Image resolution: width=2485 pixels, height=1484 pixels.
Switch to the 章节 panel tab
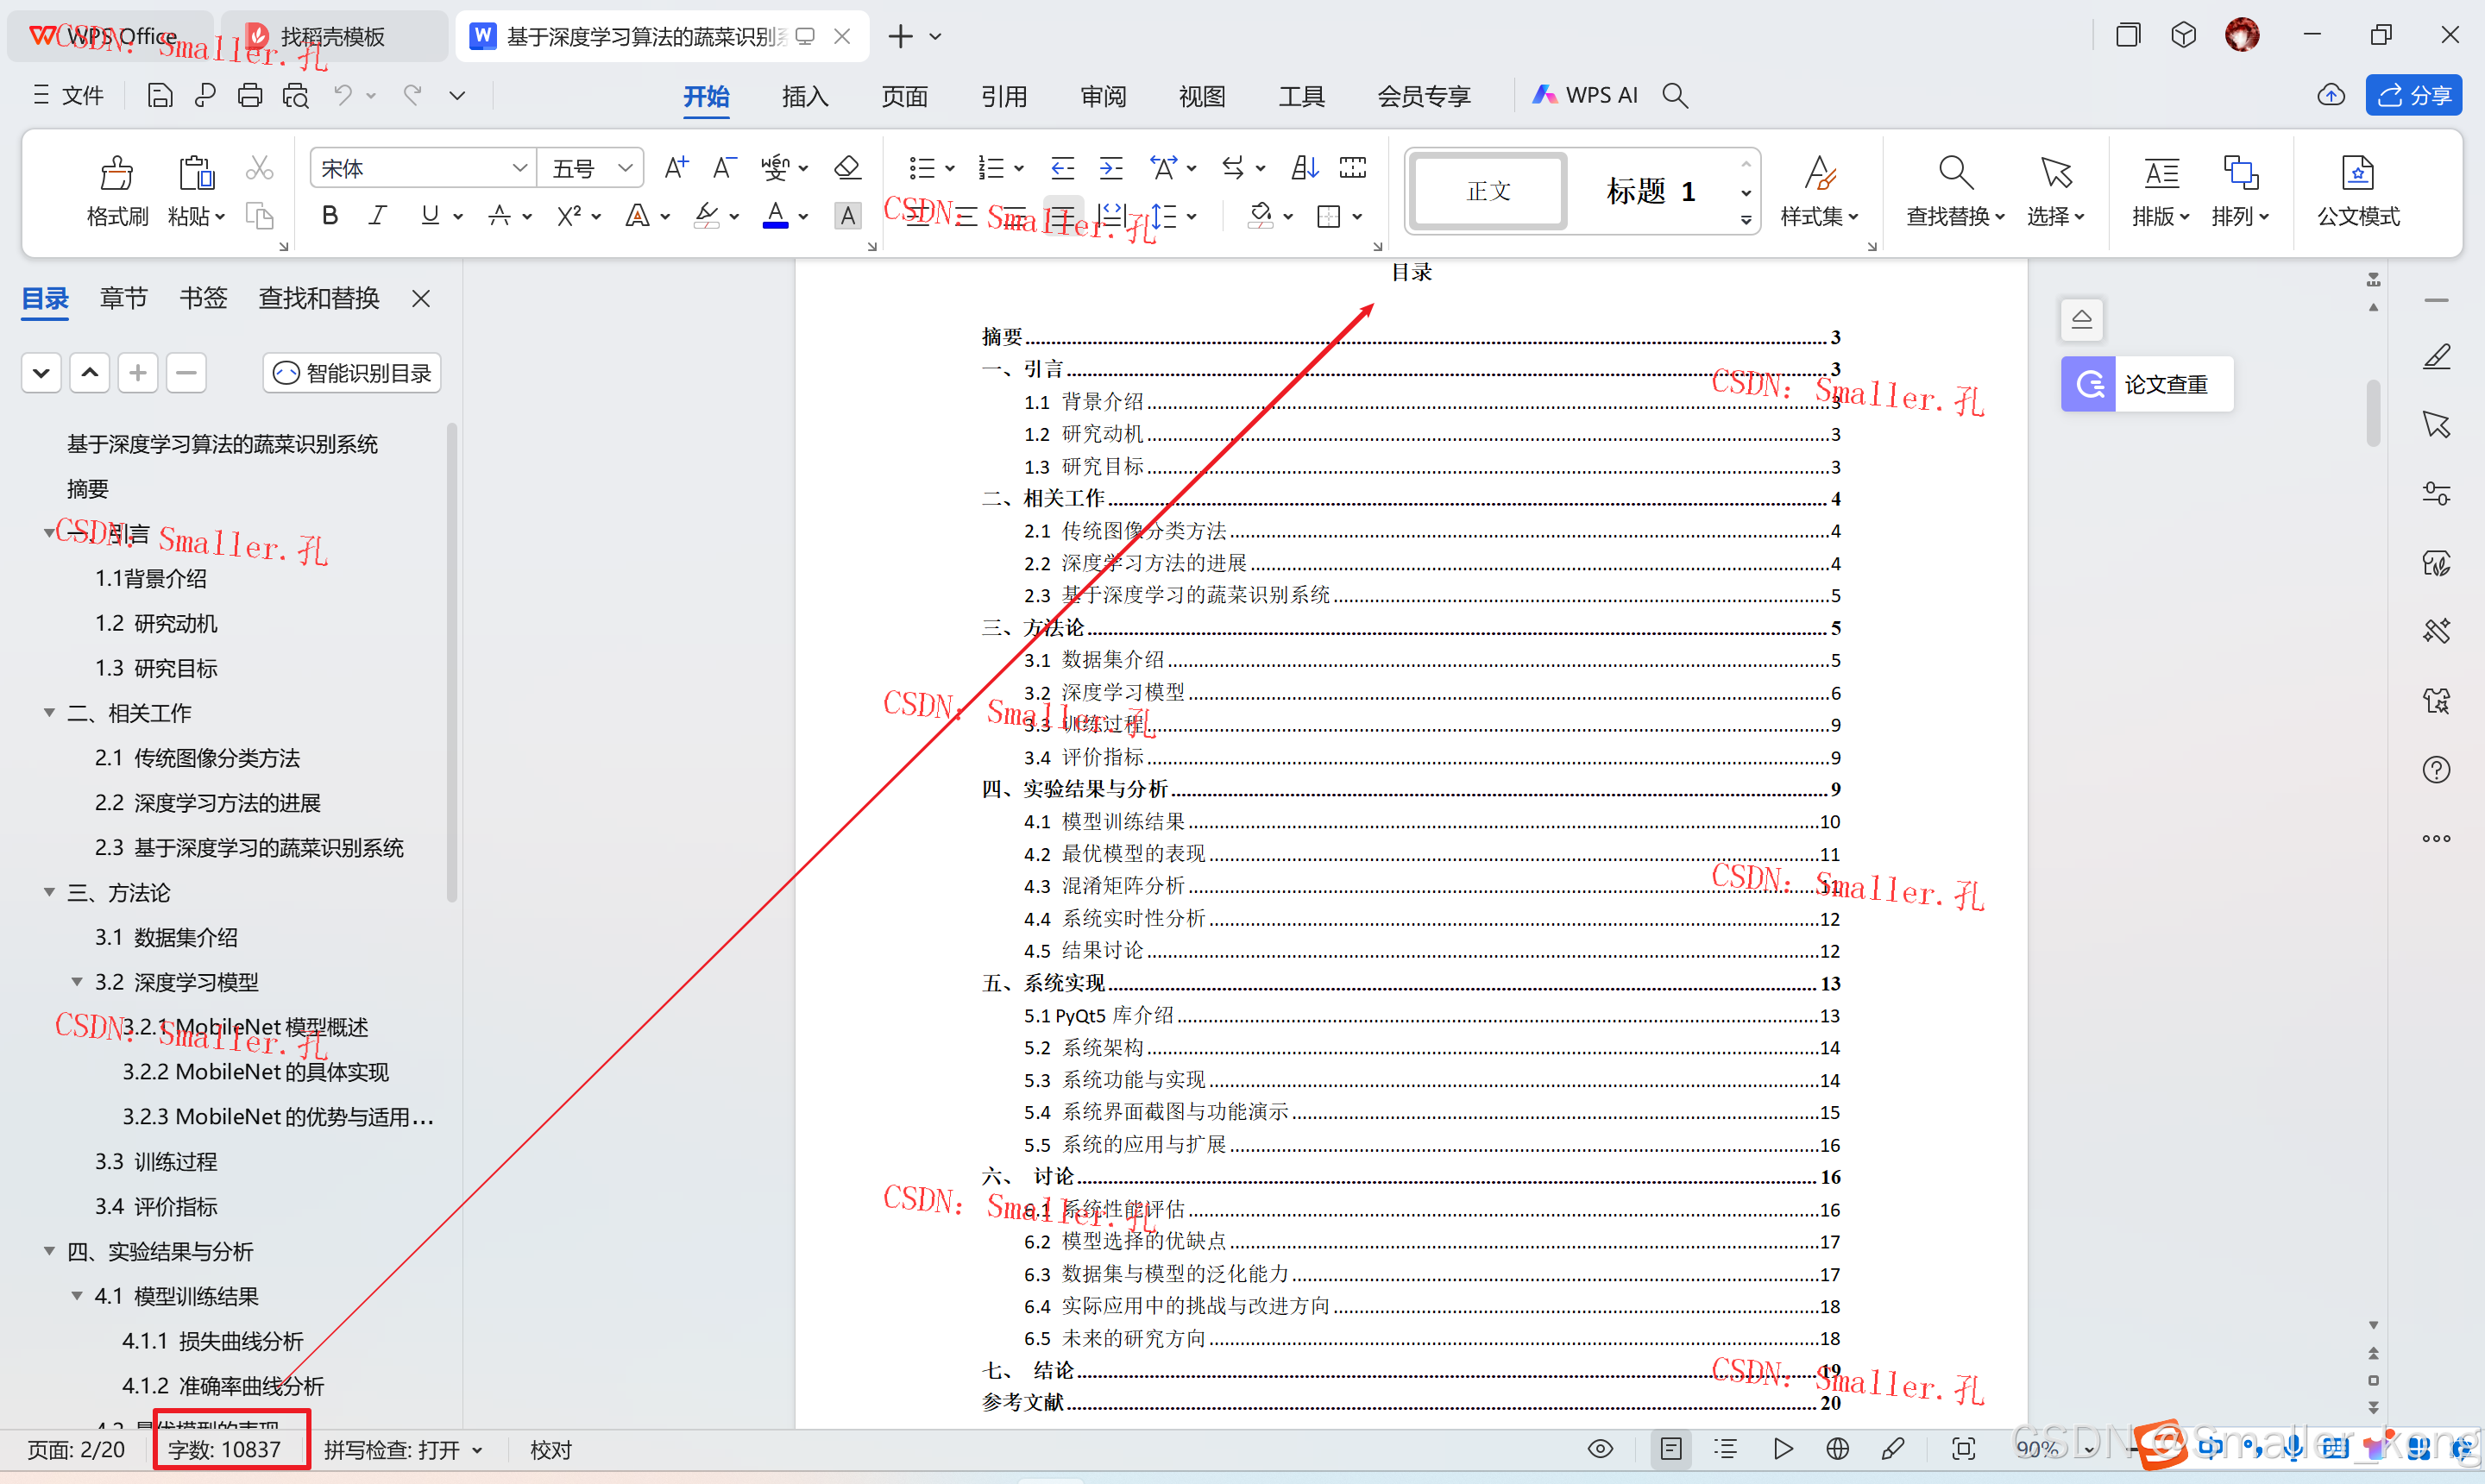coord(123,297)
